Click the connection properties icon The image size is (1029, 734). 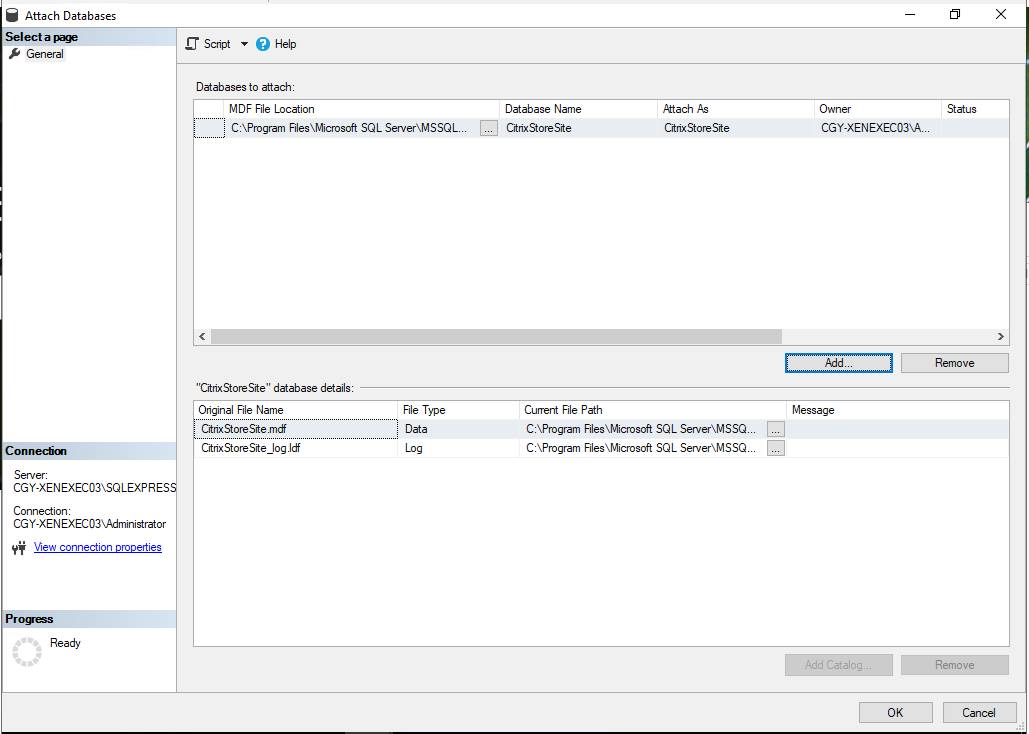click(x=18, y=548)
